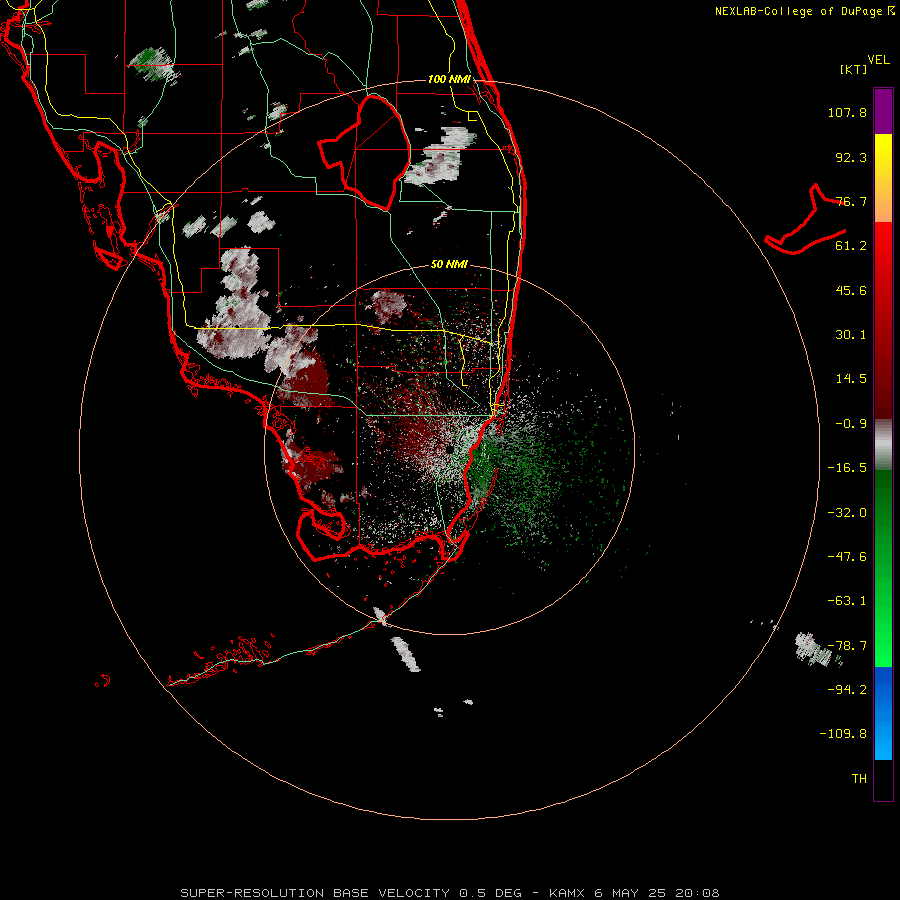This screenshot has width=900, height=900.
Task: Select the 61.2 velocity scale value
Action: 851,246
